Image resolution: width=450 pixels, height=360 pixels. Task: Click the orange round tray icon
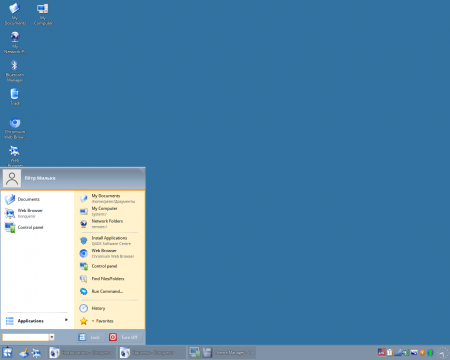422,353
